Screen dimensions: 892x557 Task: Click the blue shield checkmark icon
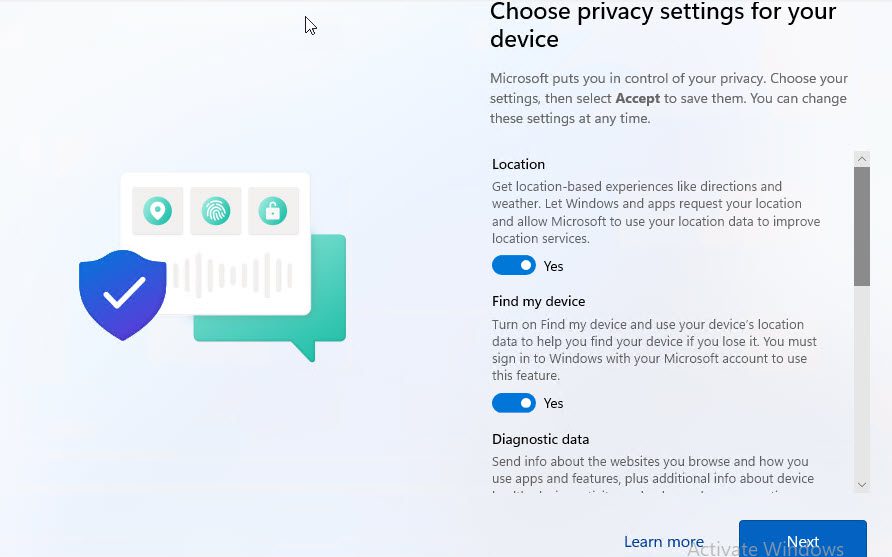pos(123,294)
